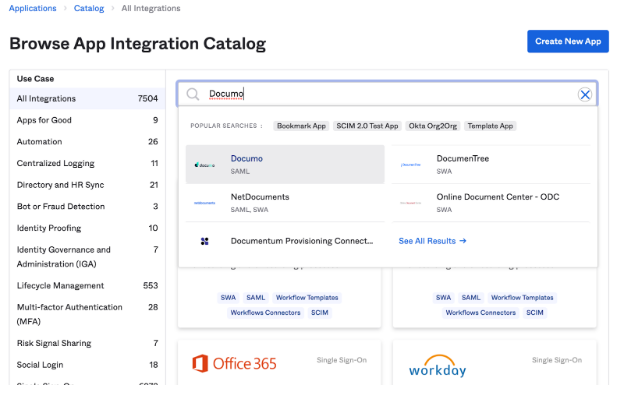This screenshot has width=618, height=403.
Task: Filter by Bot or Fraud Detection
Action: 87,207
